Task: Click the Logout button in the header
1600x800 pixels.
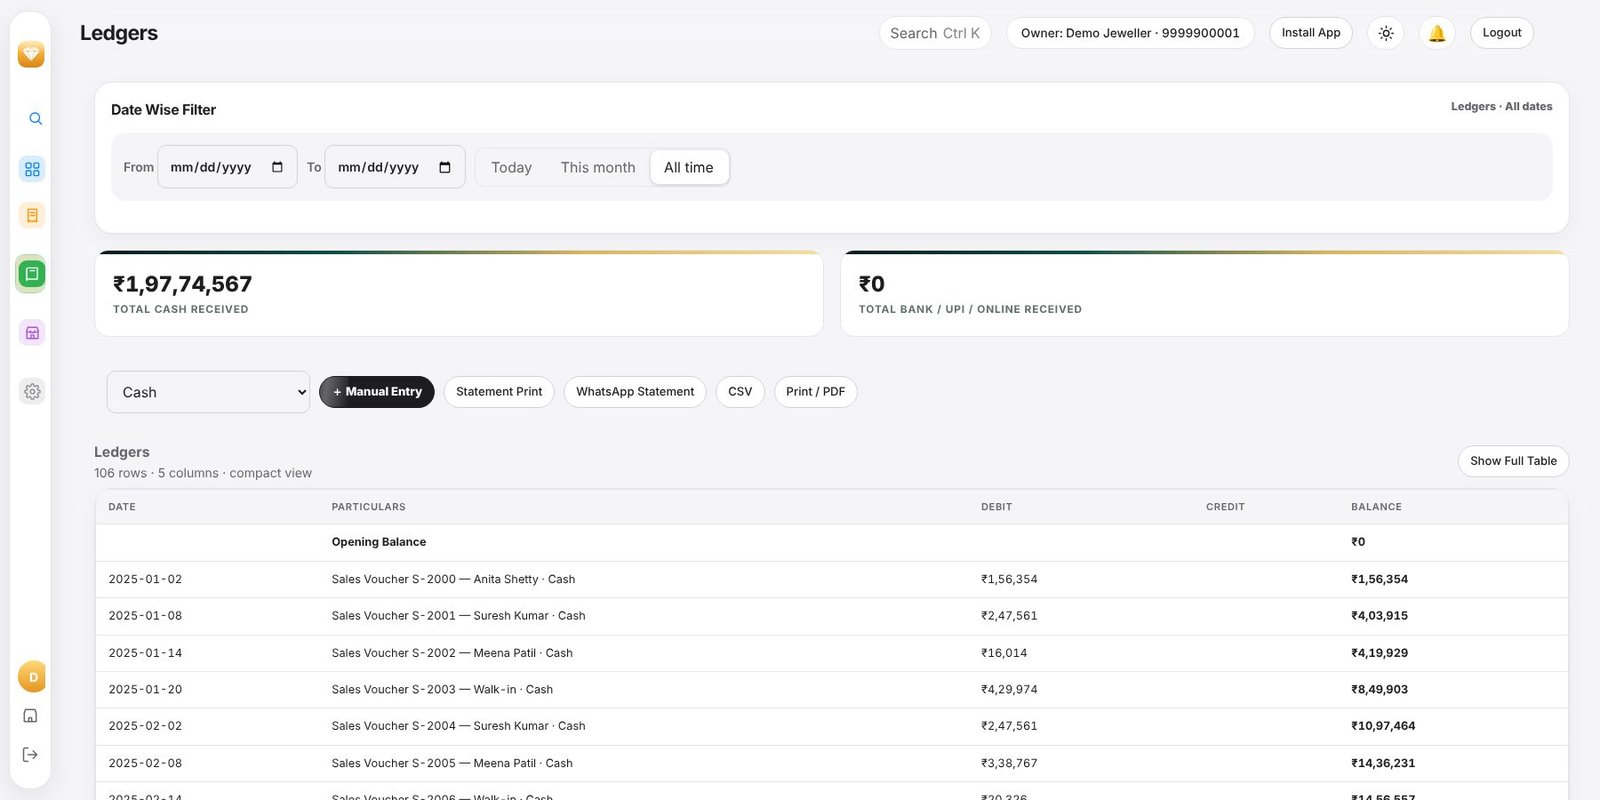Action: point(1502,33)
